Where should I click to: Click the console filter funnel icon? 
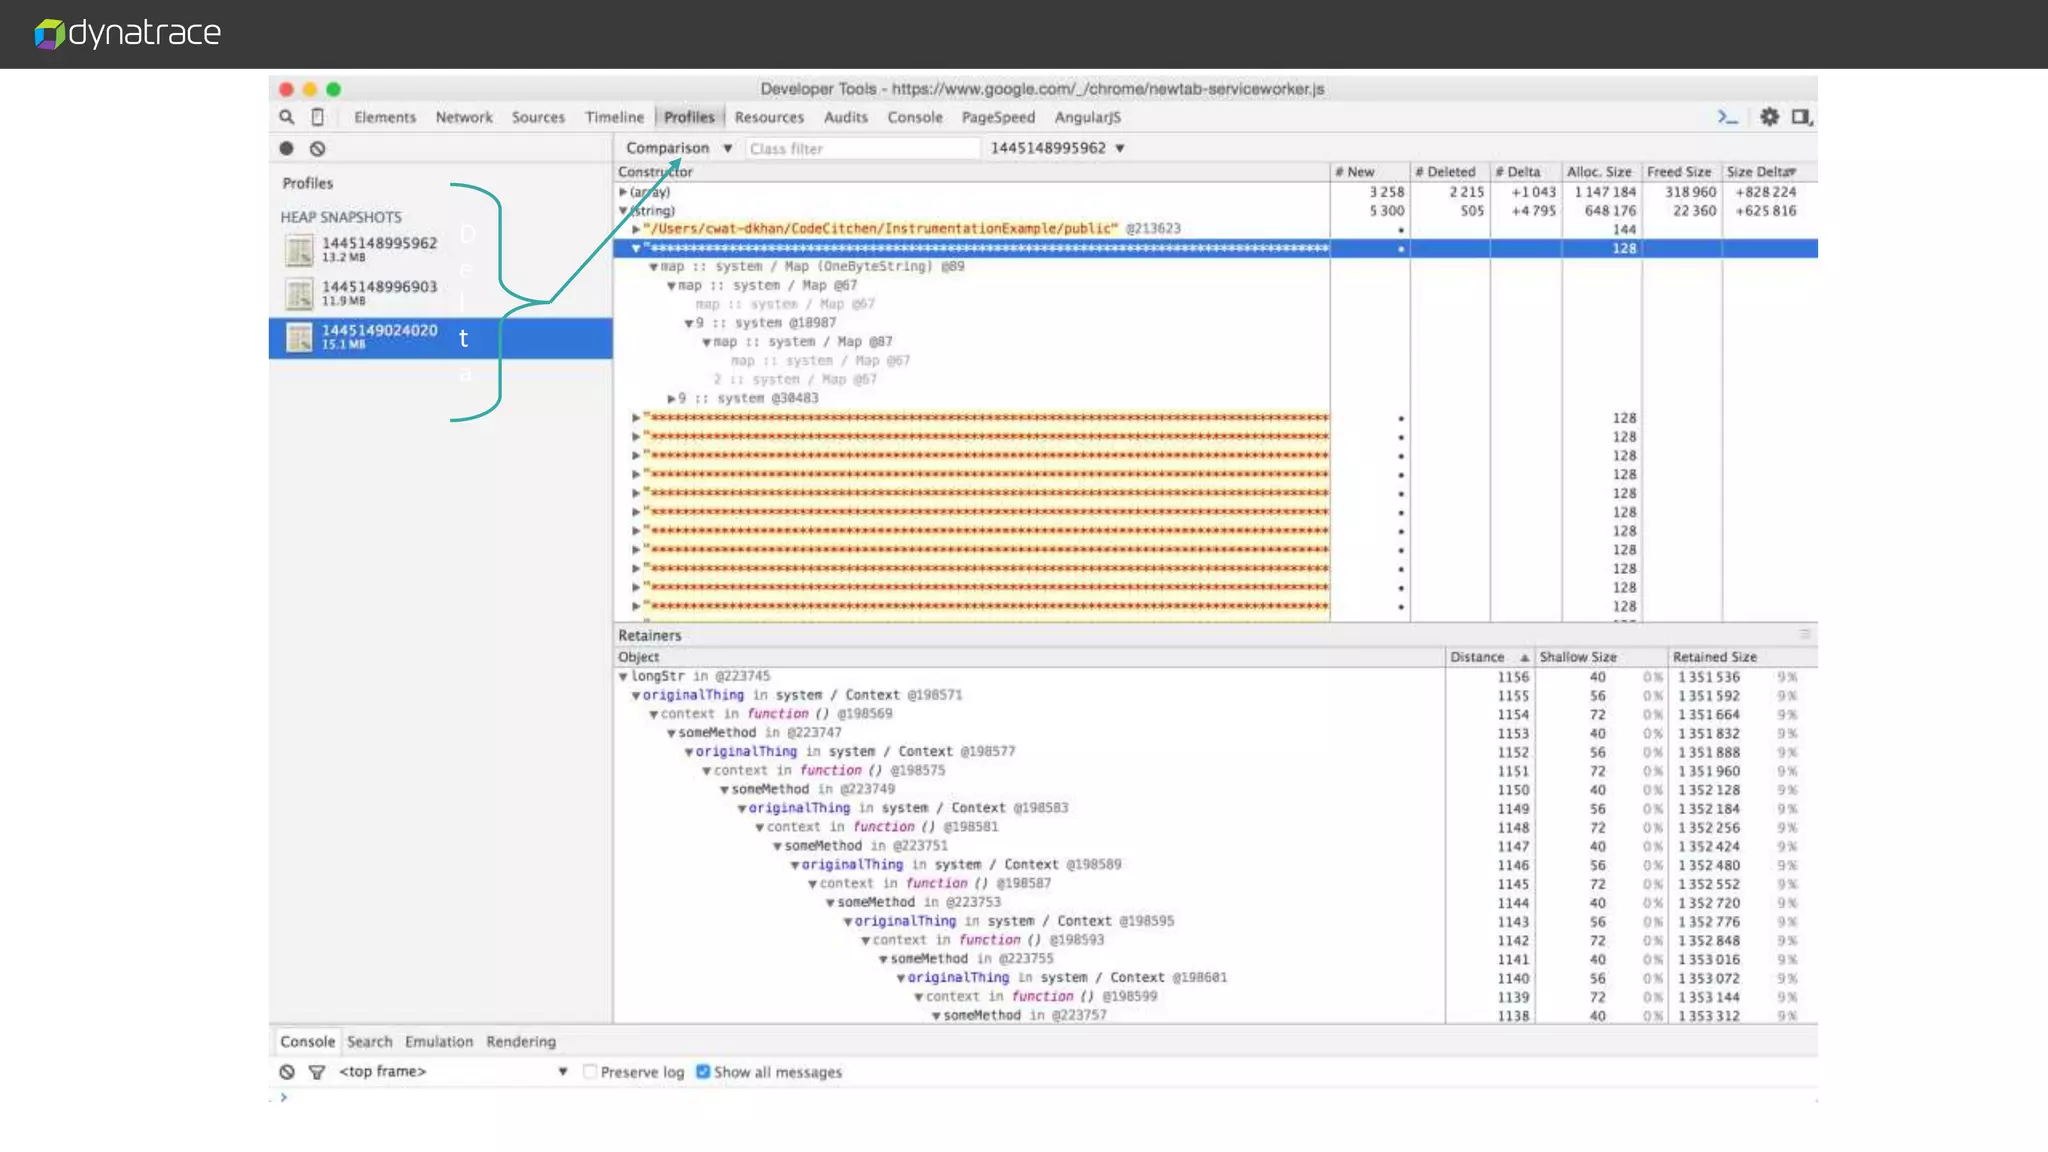click(317, 1072)
